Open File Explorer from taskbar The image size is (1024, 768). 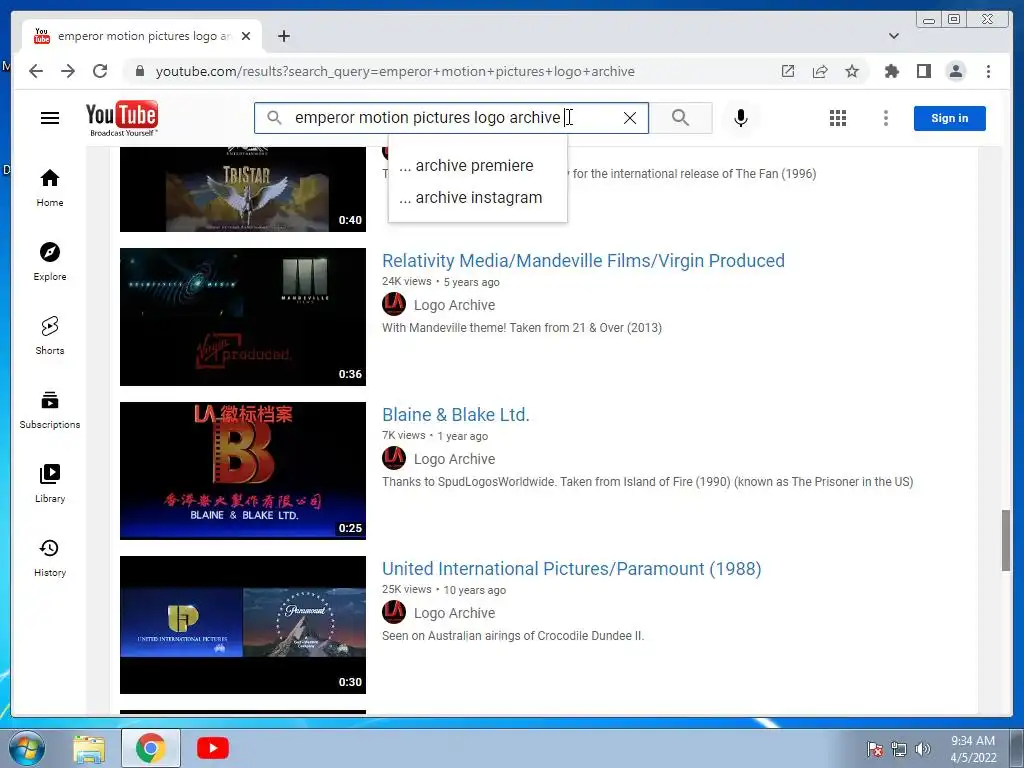pyautogui.click(x=89, y=748)
